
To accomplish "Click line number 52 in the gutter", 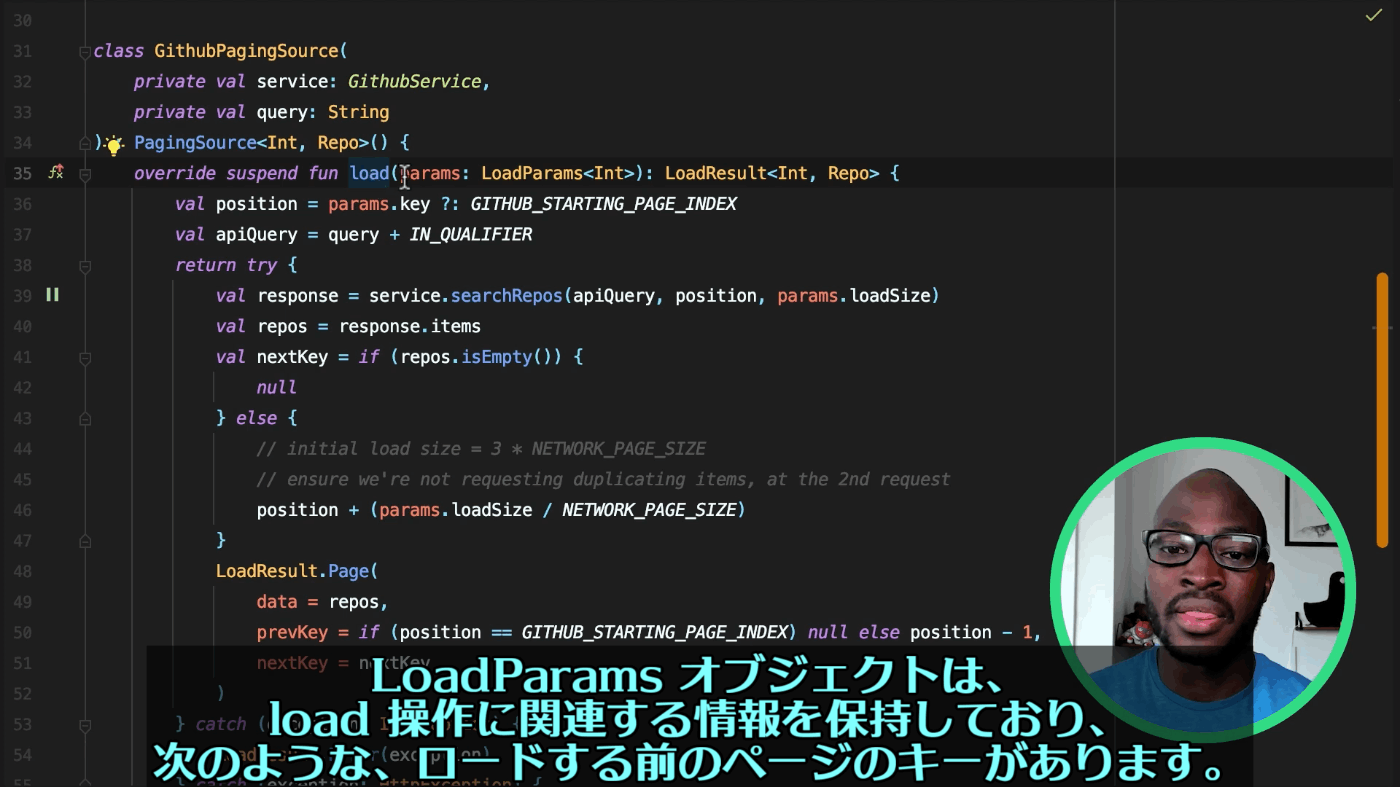I will [22, 693].
